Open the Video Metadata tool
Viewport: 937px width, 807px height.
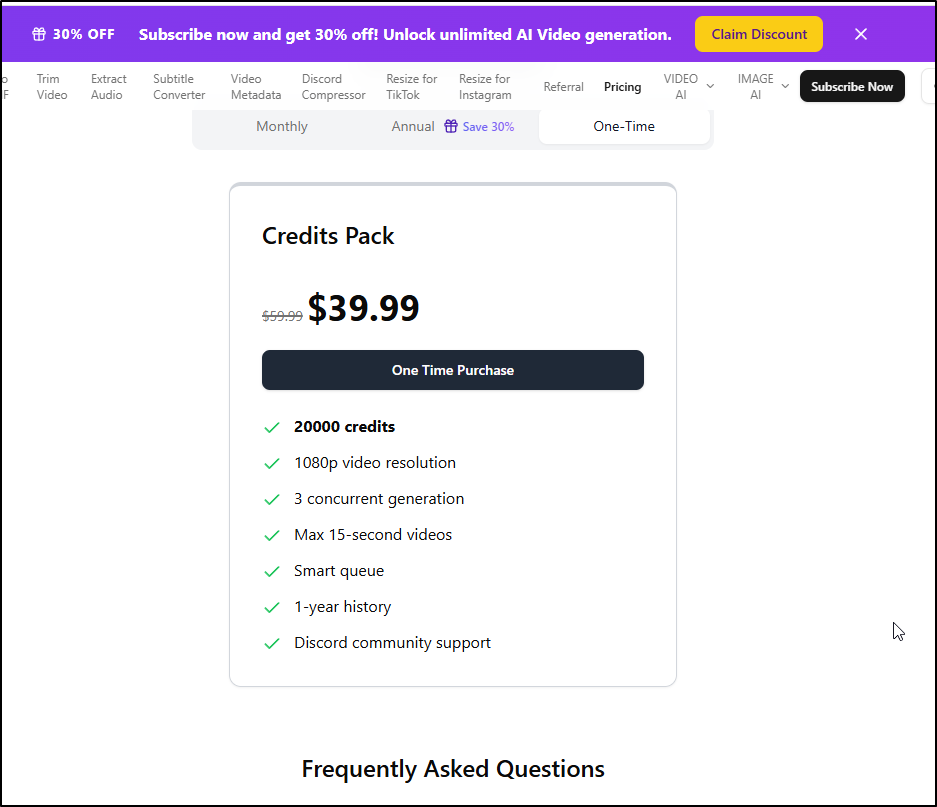tap(256, 87)
